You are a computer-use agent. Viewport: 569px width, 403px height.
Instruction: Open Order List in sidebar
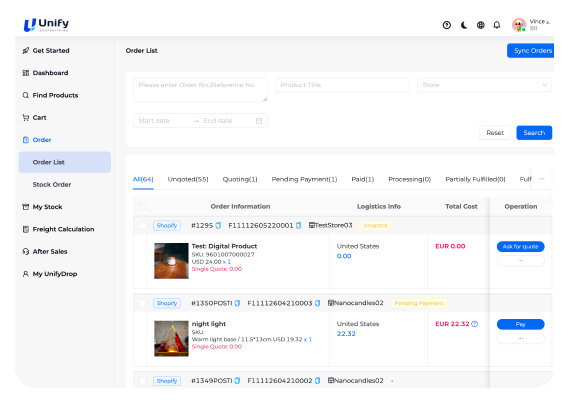(65, 162)
